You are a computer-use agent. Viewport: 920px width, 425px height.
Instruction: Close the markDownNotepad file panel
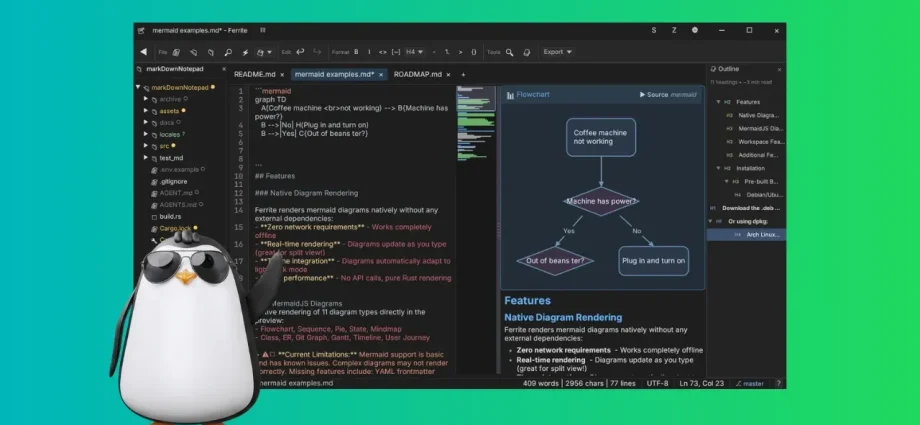(x=224, y=69)
